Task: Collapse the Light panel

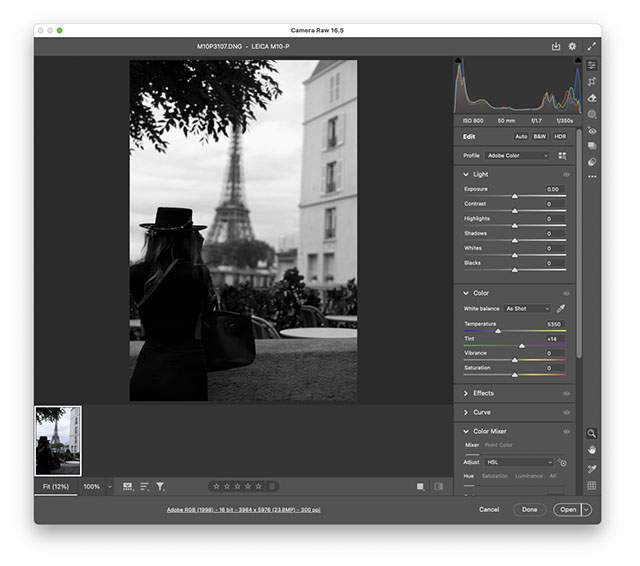Action: click(466, 175)
